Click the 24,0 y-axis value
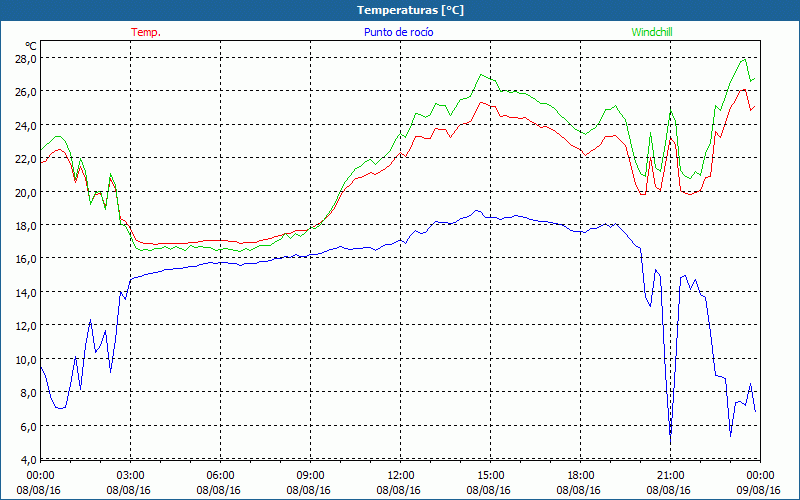This screenshot has height=500, width=800. click(26, 126)
